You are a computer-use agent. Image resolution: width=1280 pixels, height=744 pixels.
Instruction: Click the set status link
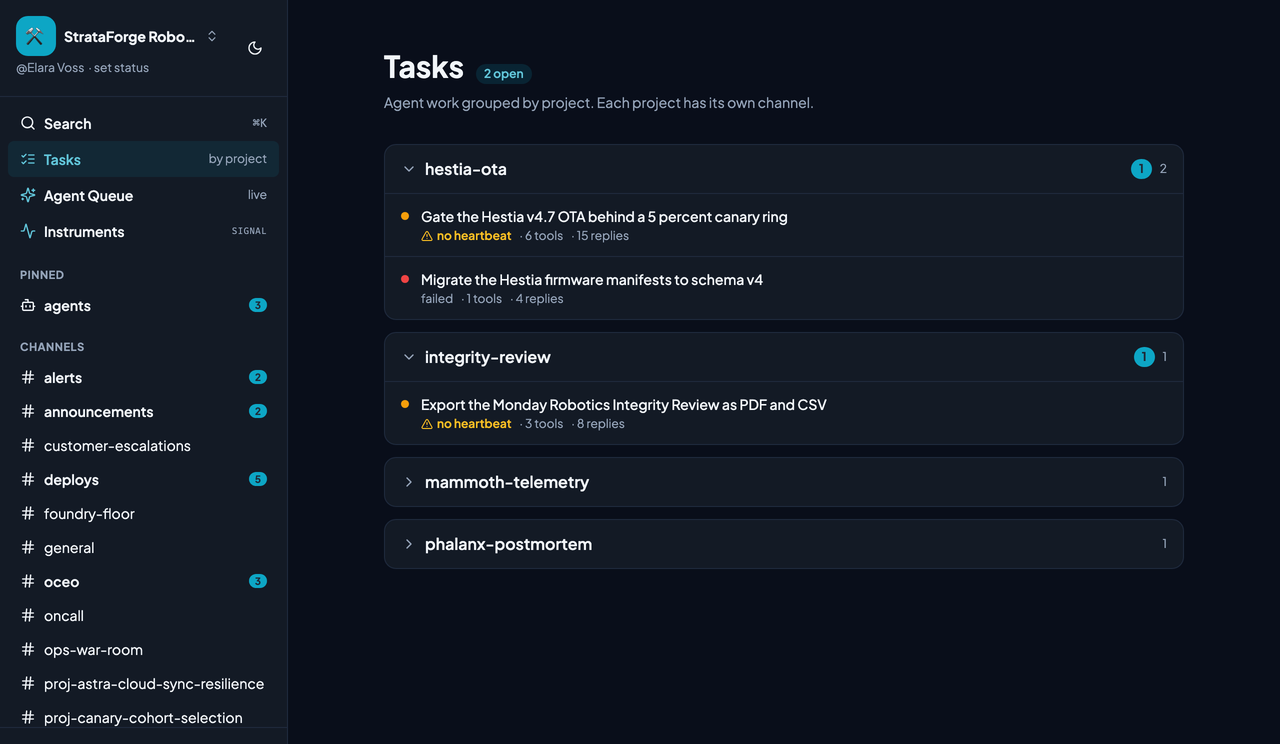tap(121, 68)
